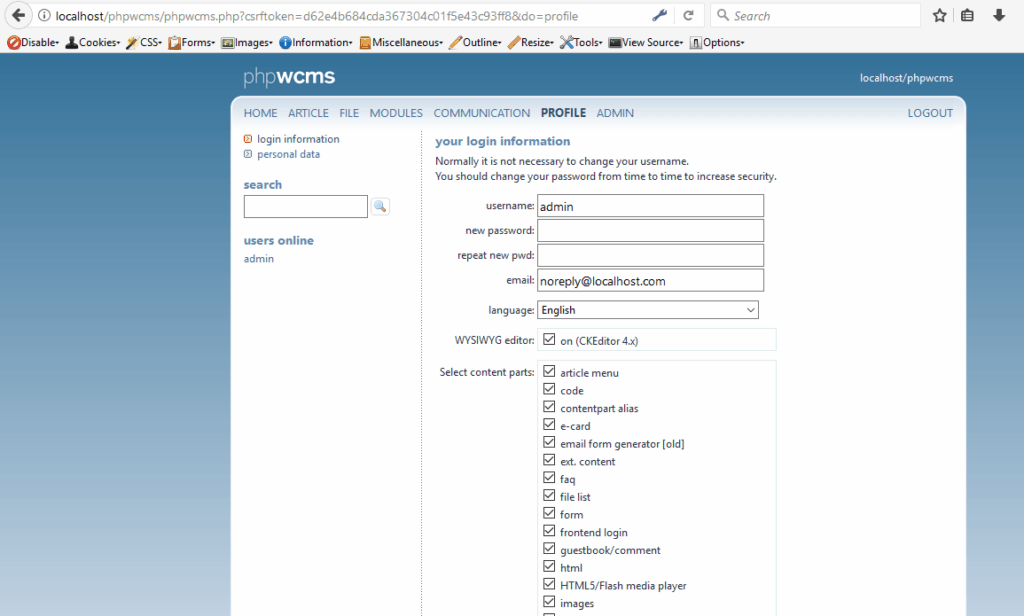The height and width of the screenshot is (616, 1024).
Task: Click the email field with noreply@localhost.com
Action: pos(650,280)
